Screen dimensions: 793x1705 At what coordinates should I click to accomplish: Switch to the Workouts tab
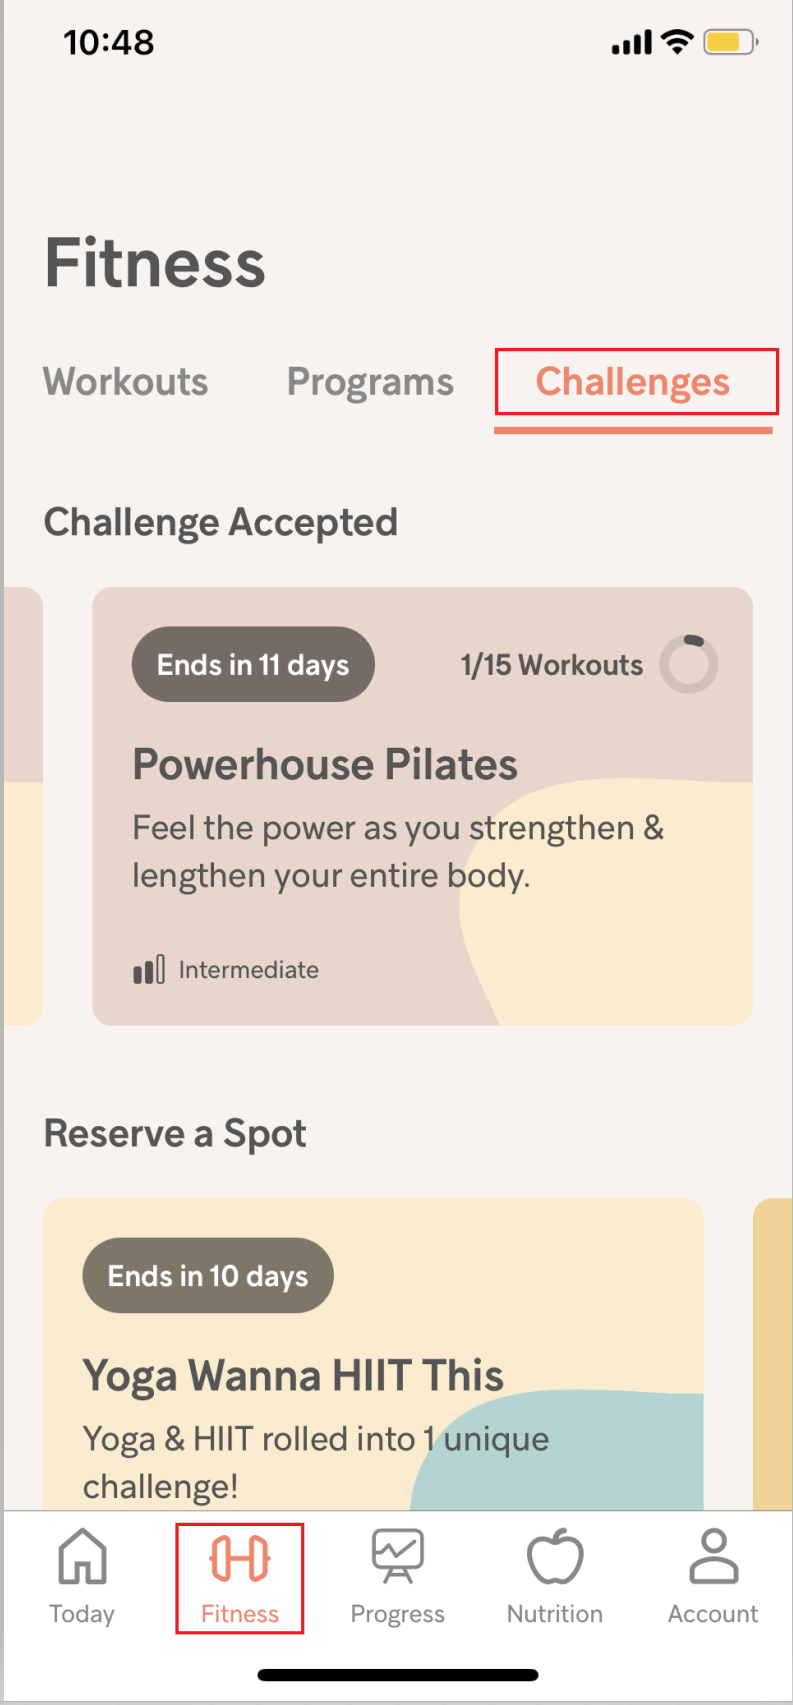click(x=126, y=382)
